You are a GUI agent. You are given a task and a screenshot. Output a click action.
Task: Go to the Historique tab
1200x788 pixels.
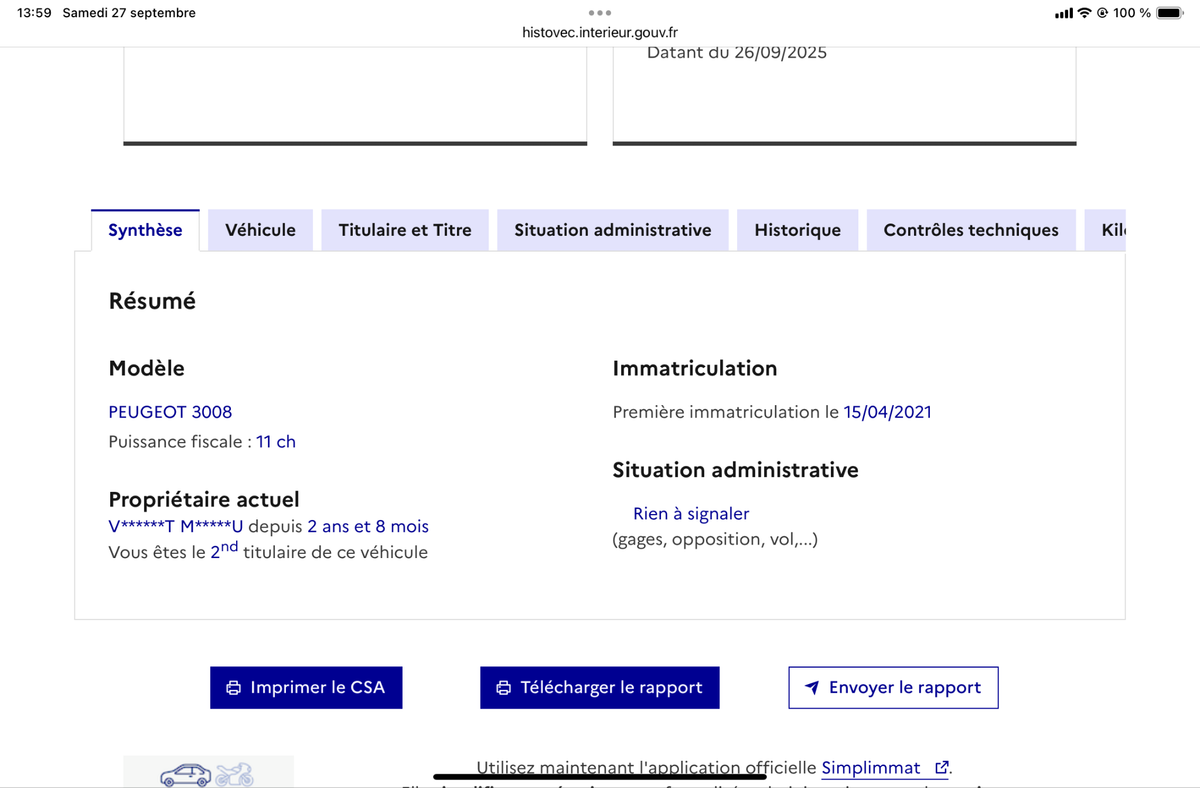(x=797, y=230)
